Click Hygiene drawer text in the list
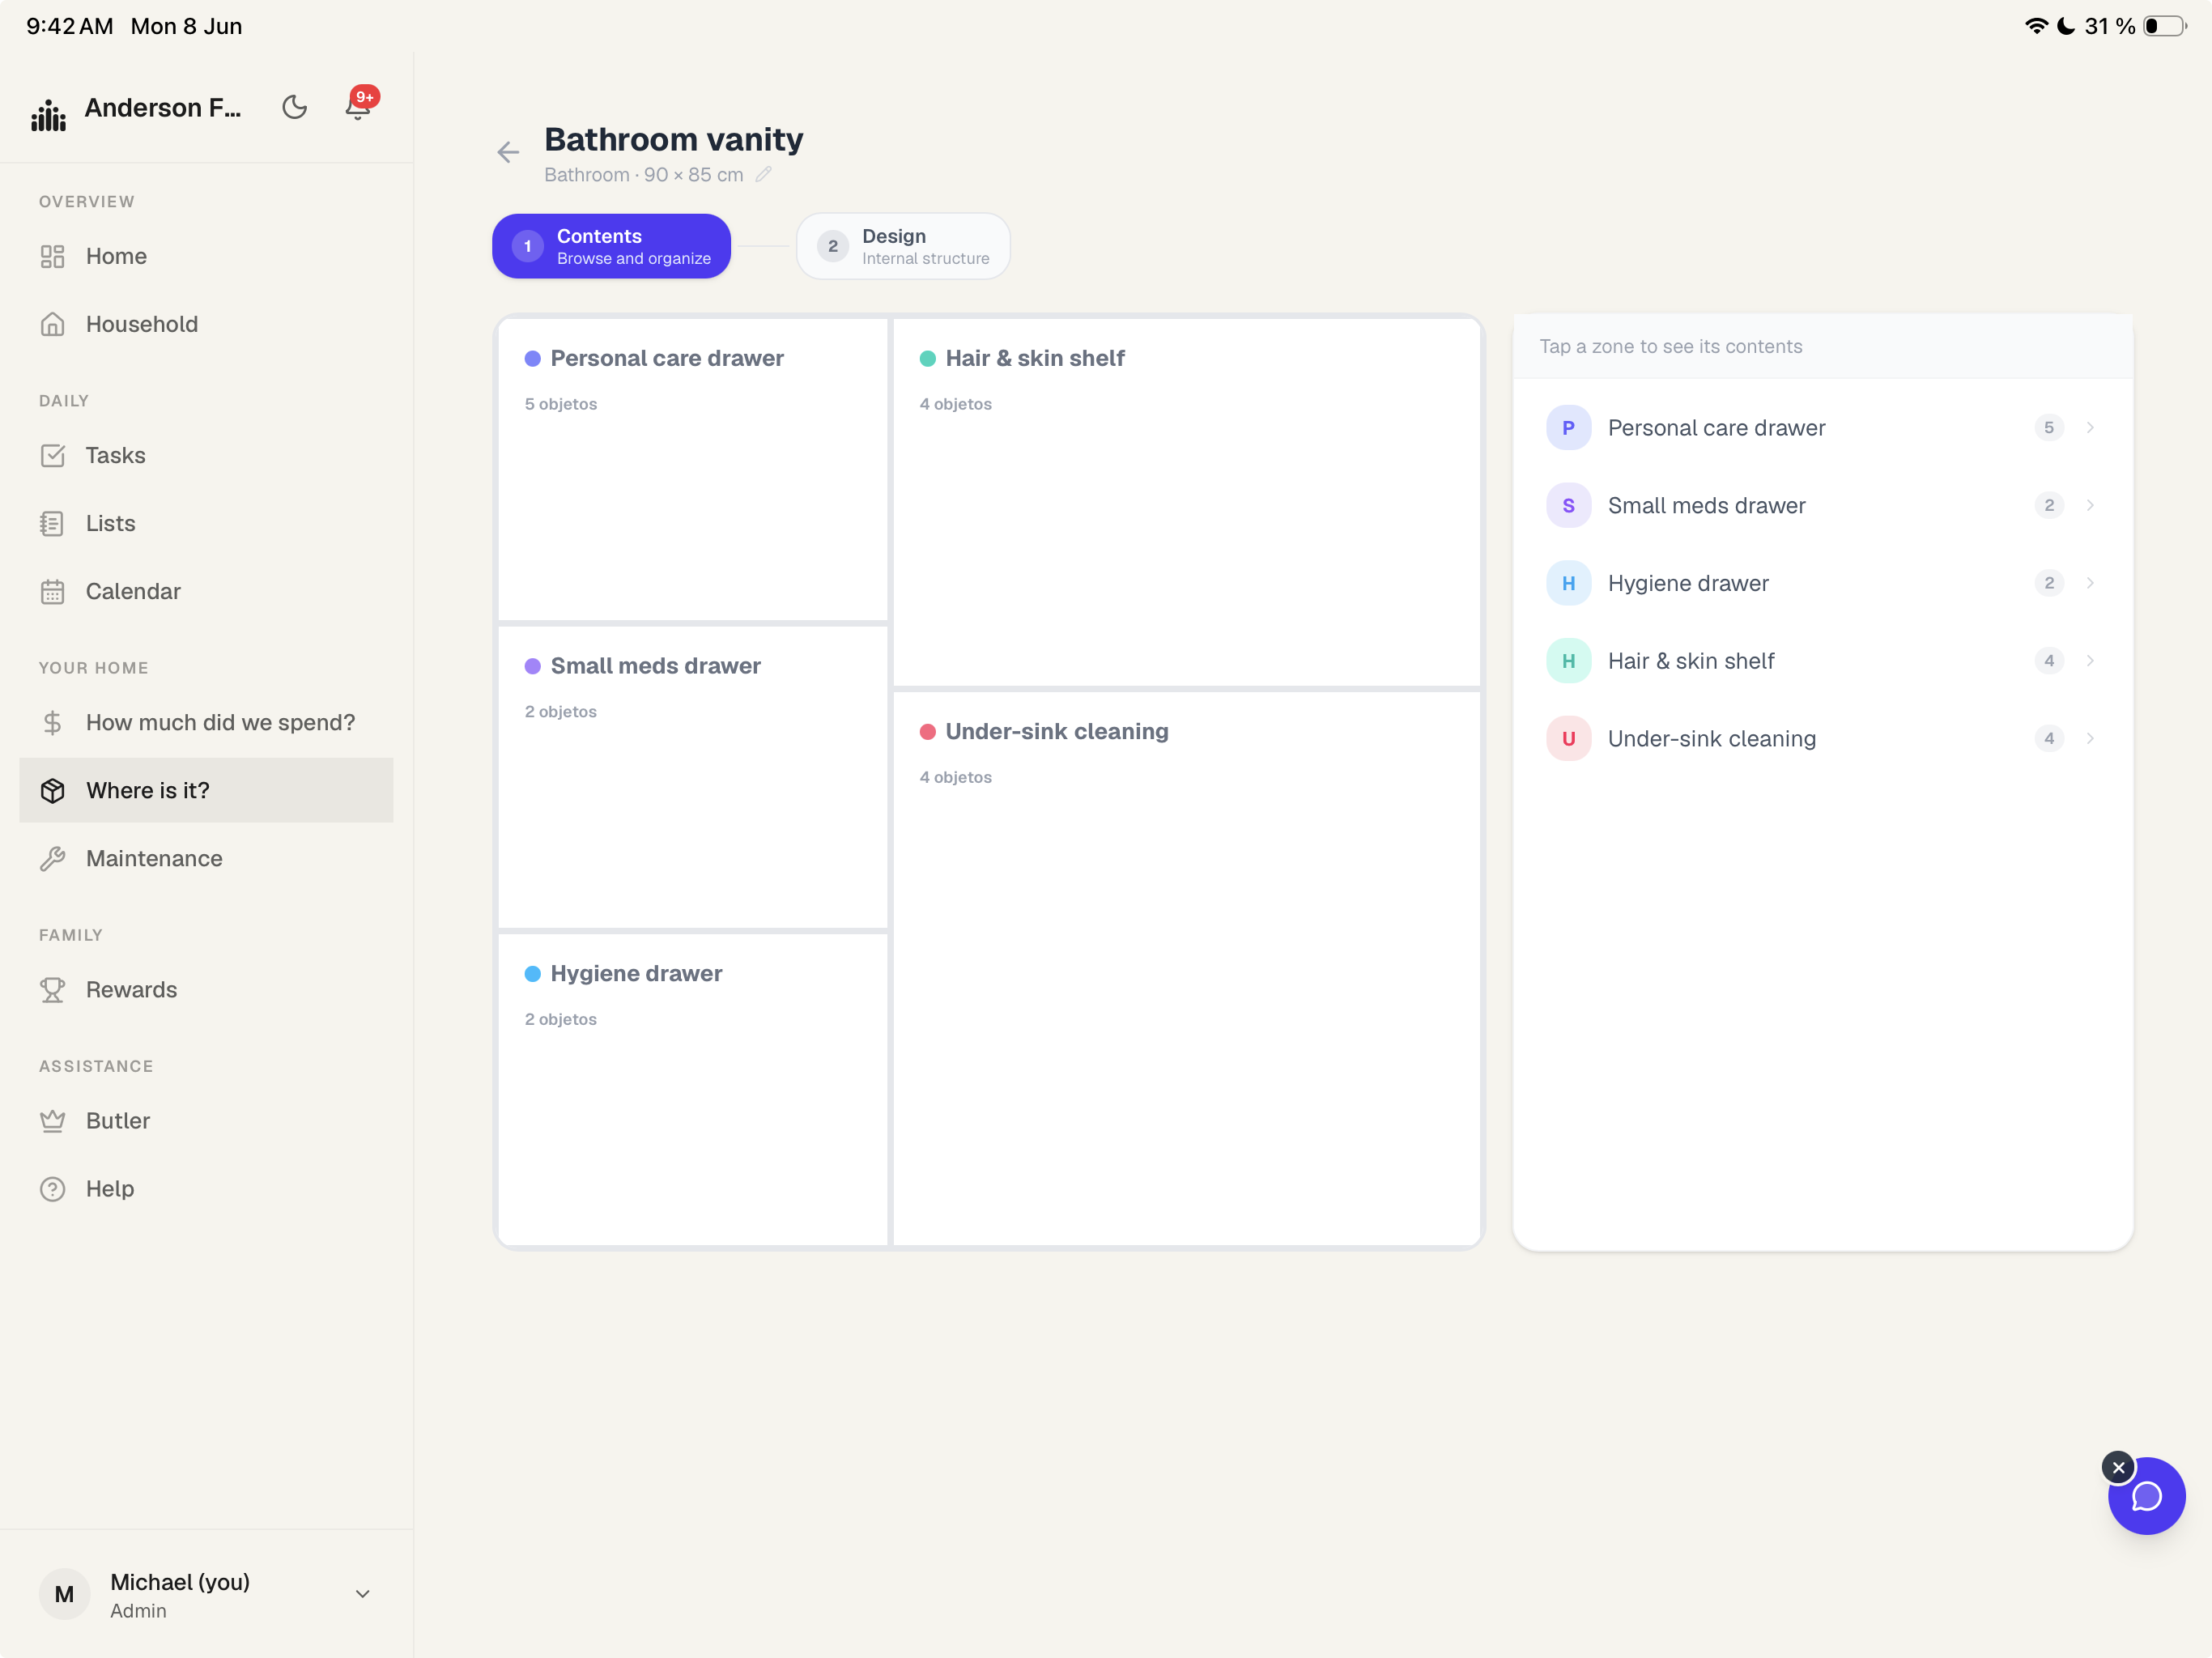Screen dimensions: 2212x1658 pos(1688,583)
